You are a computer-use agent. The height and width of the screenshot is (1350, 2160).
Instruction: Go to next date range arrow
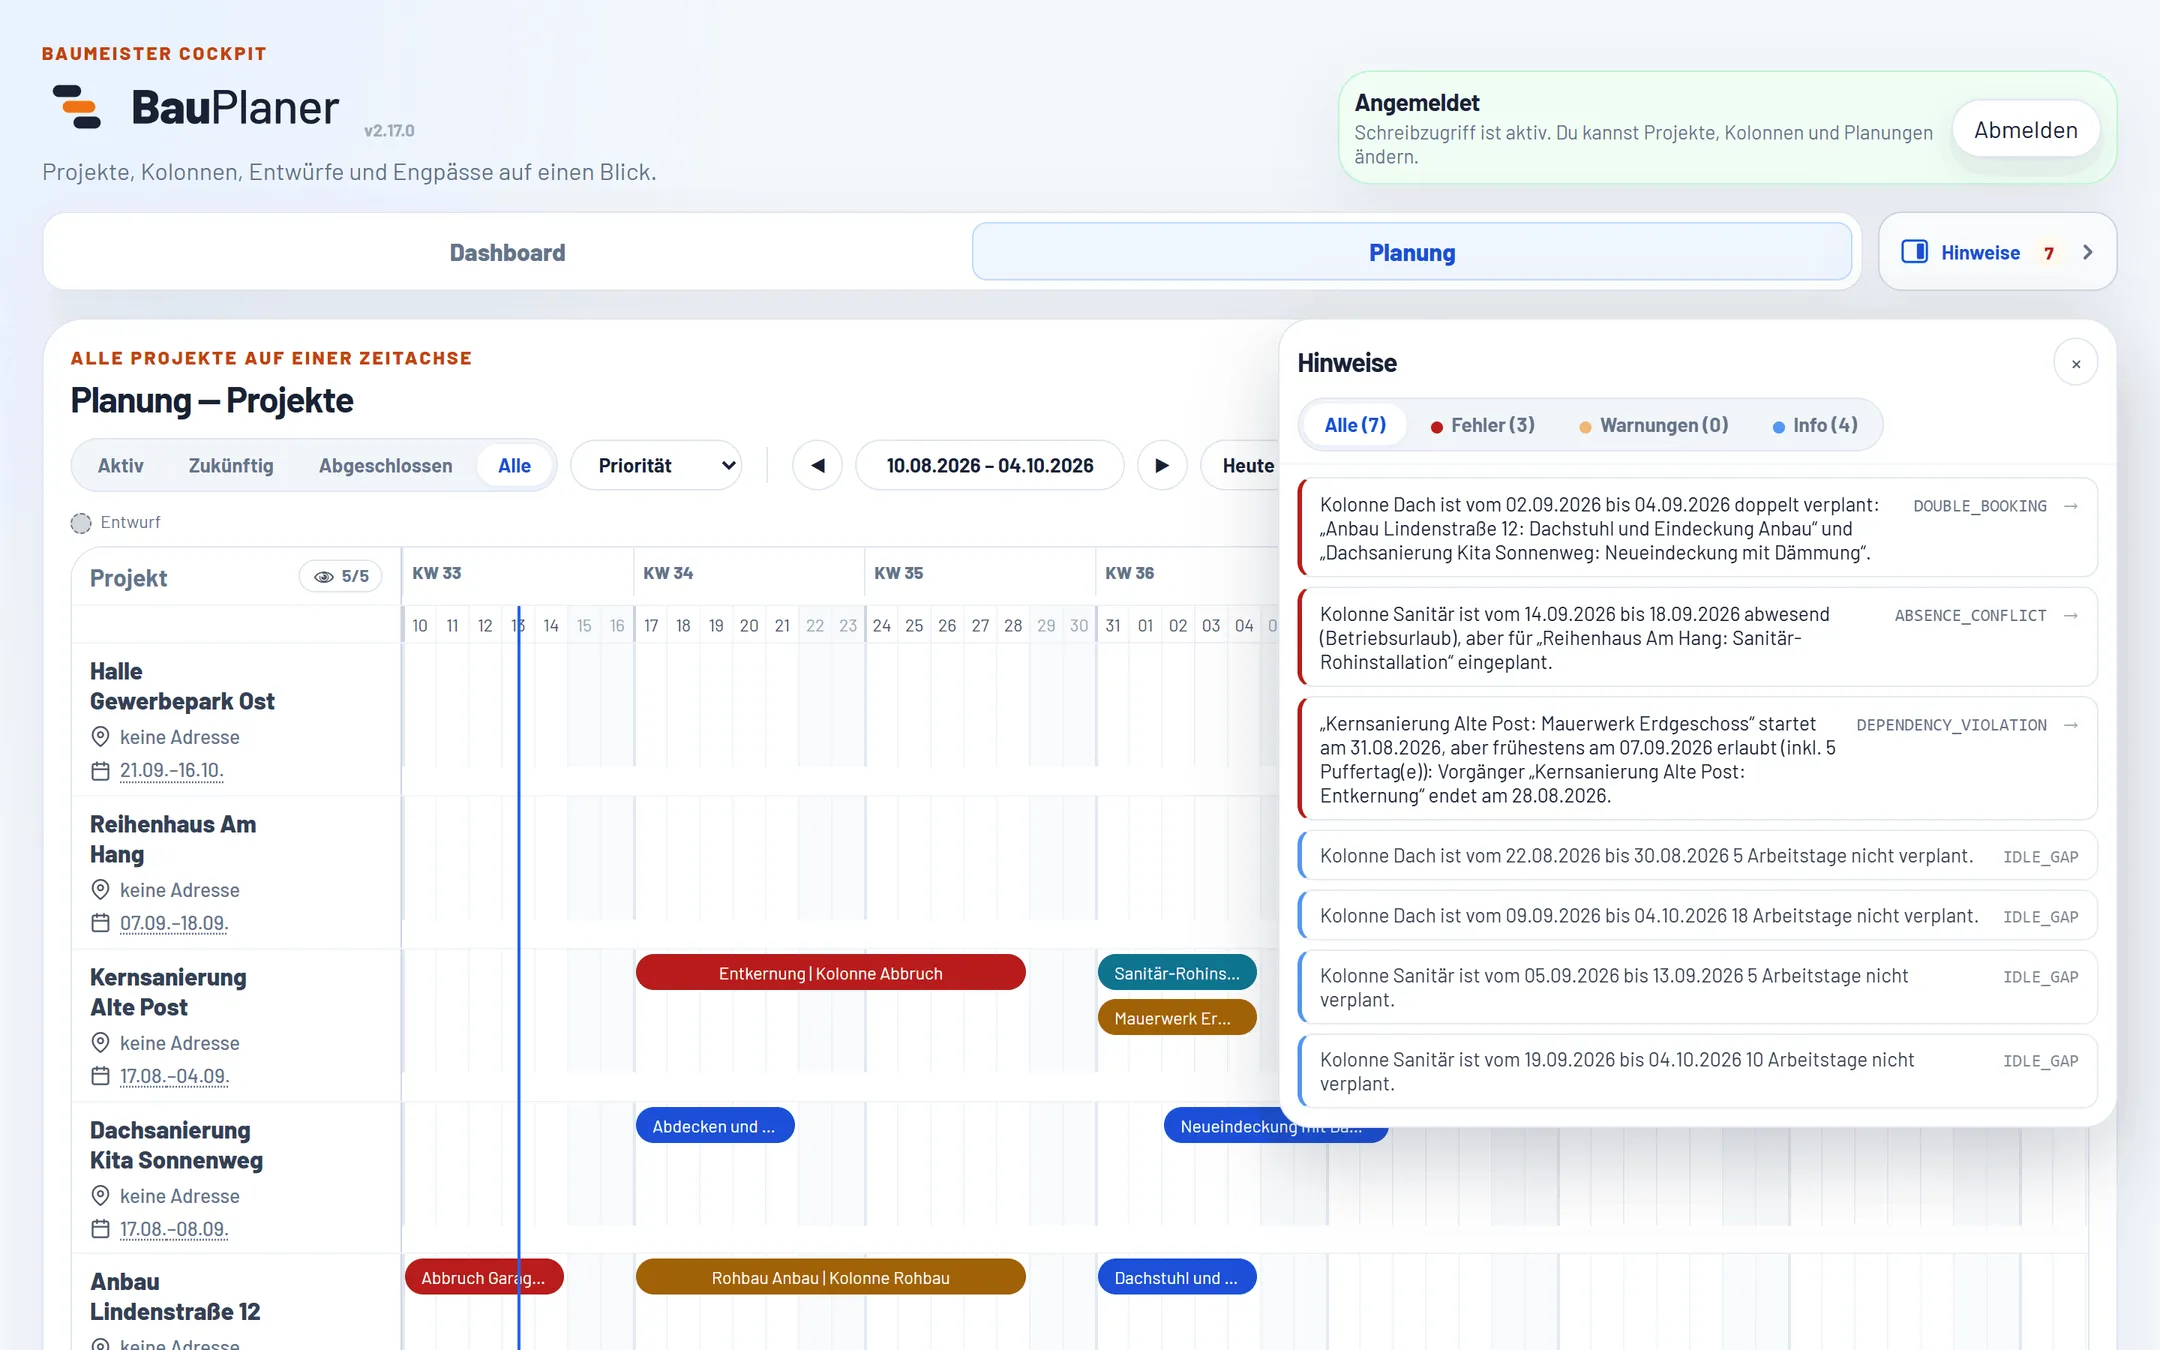1162,465
